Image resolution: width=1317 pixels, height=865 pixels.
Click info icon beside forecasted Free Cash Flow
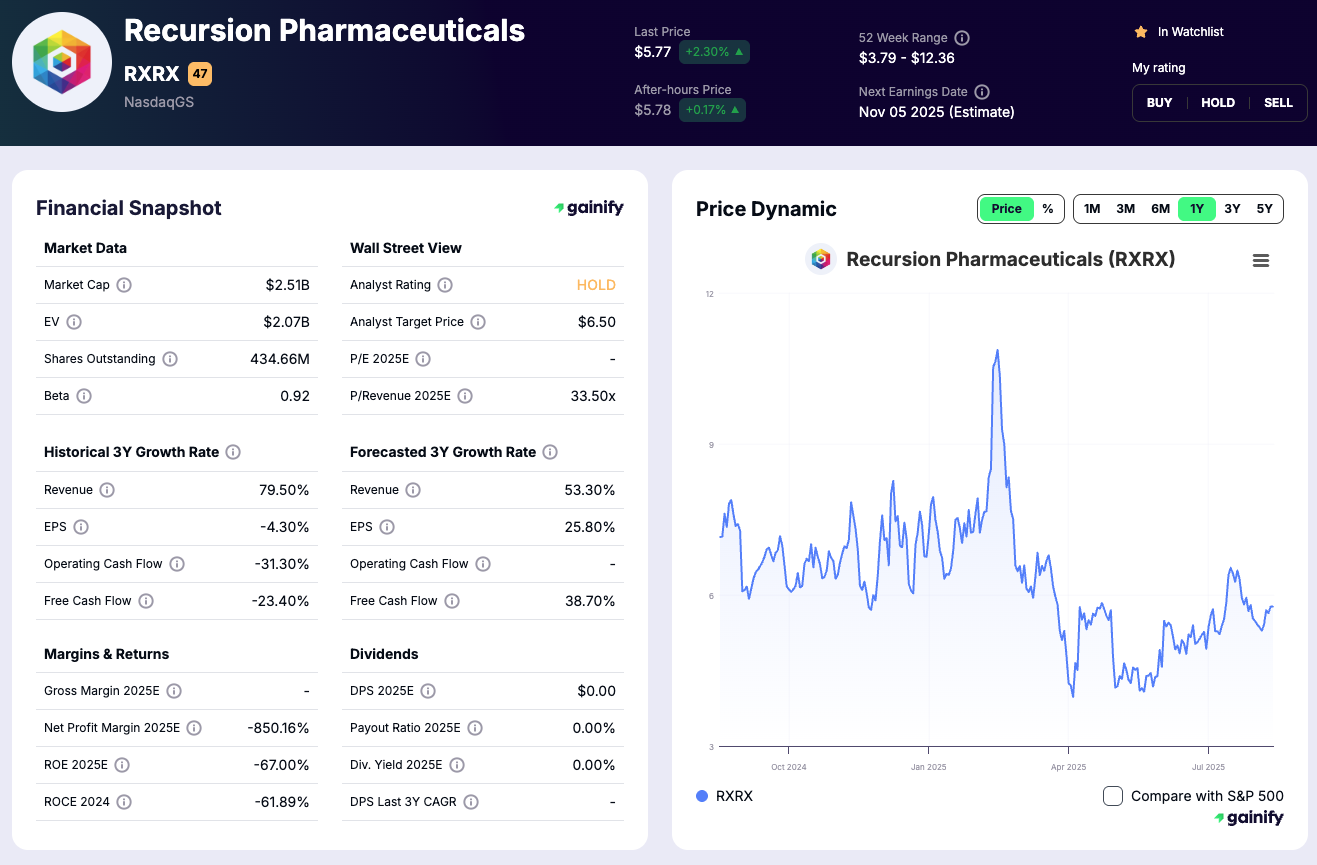[452, 601]
